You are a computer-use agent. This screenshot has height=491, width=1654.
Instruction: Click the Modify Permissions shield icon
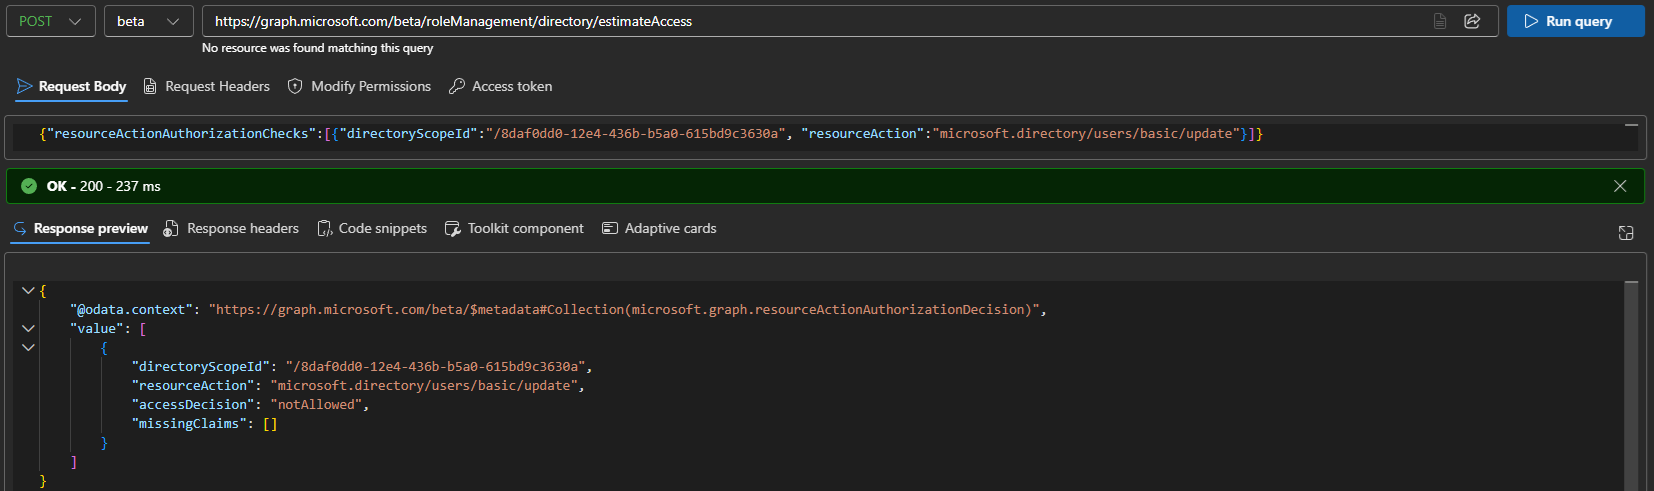295,87
